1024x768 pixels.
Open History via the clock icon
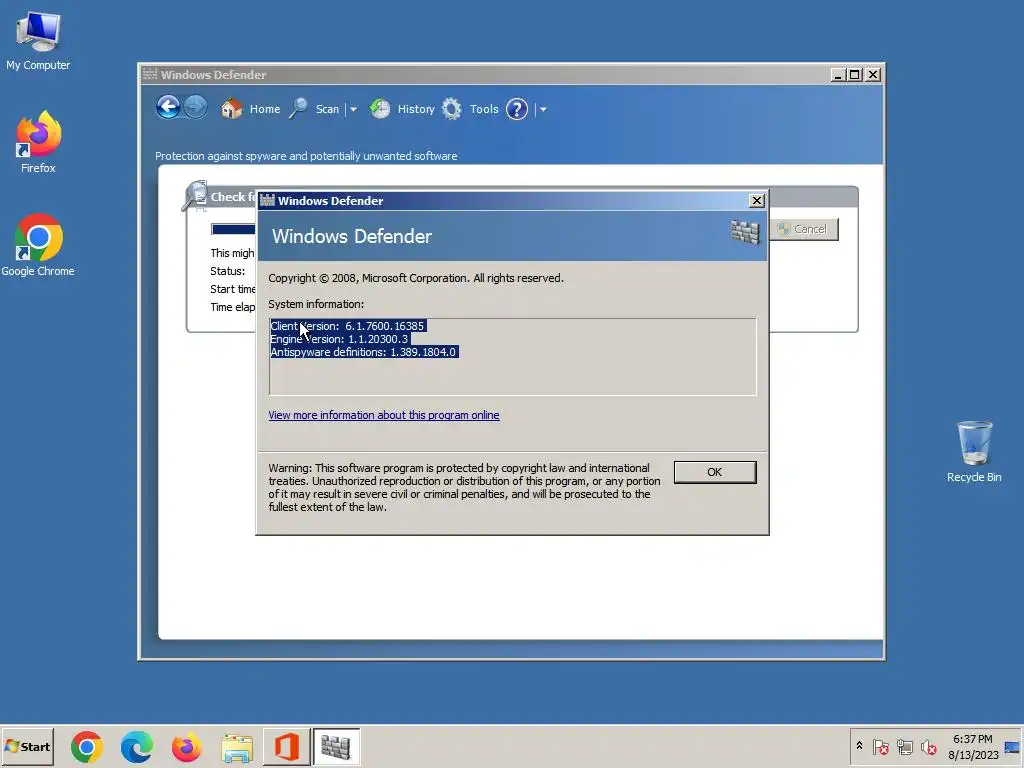[x=379, y=108]
